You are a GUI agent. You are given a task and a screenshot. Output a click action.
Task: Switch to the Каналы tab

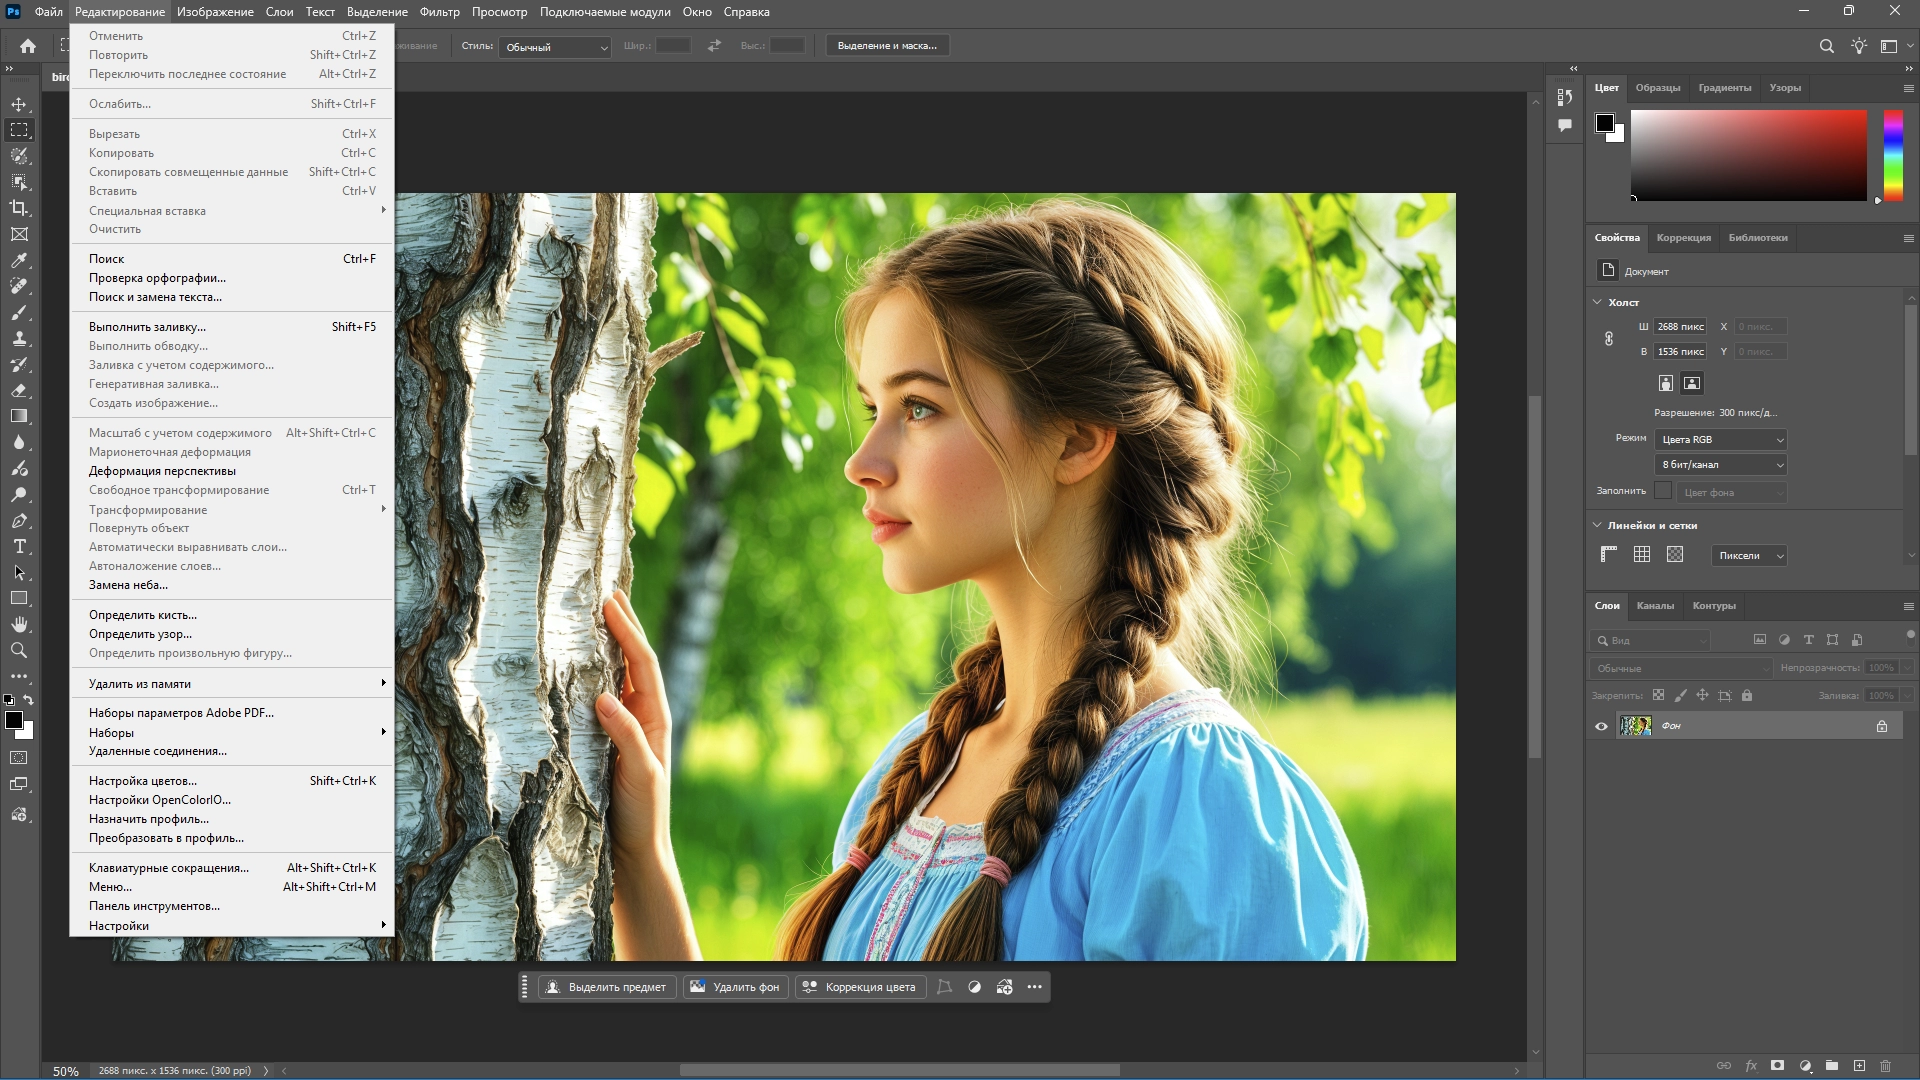(x=1655, y=606)
